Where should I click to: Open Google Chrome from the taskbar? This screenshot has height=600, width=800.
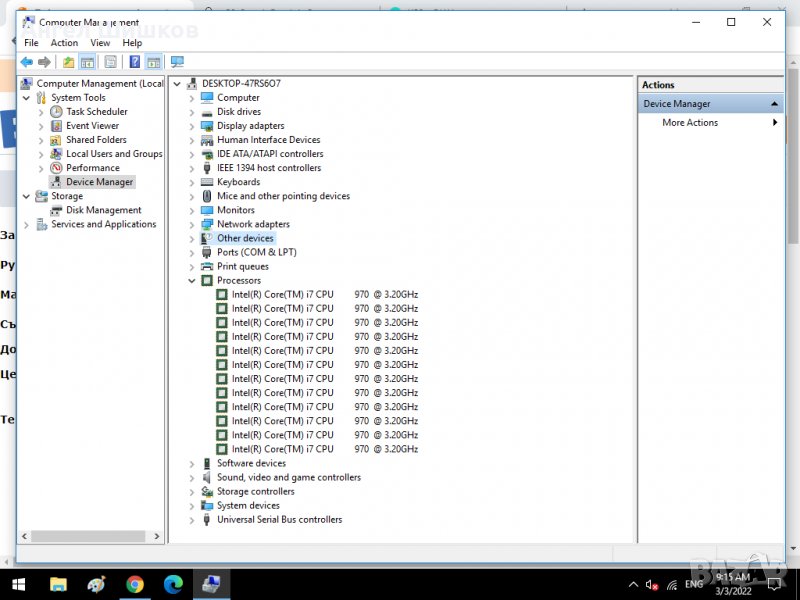(x=135, y=584)
